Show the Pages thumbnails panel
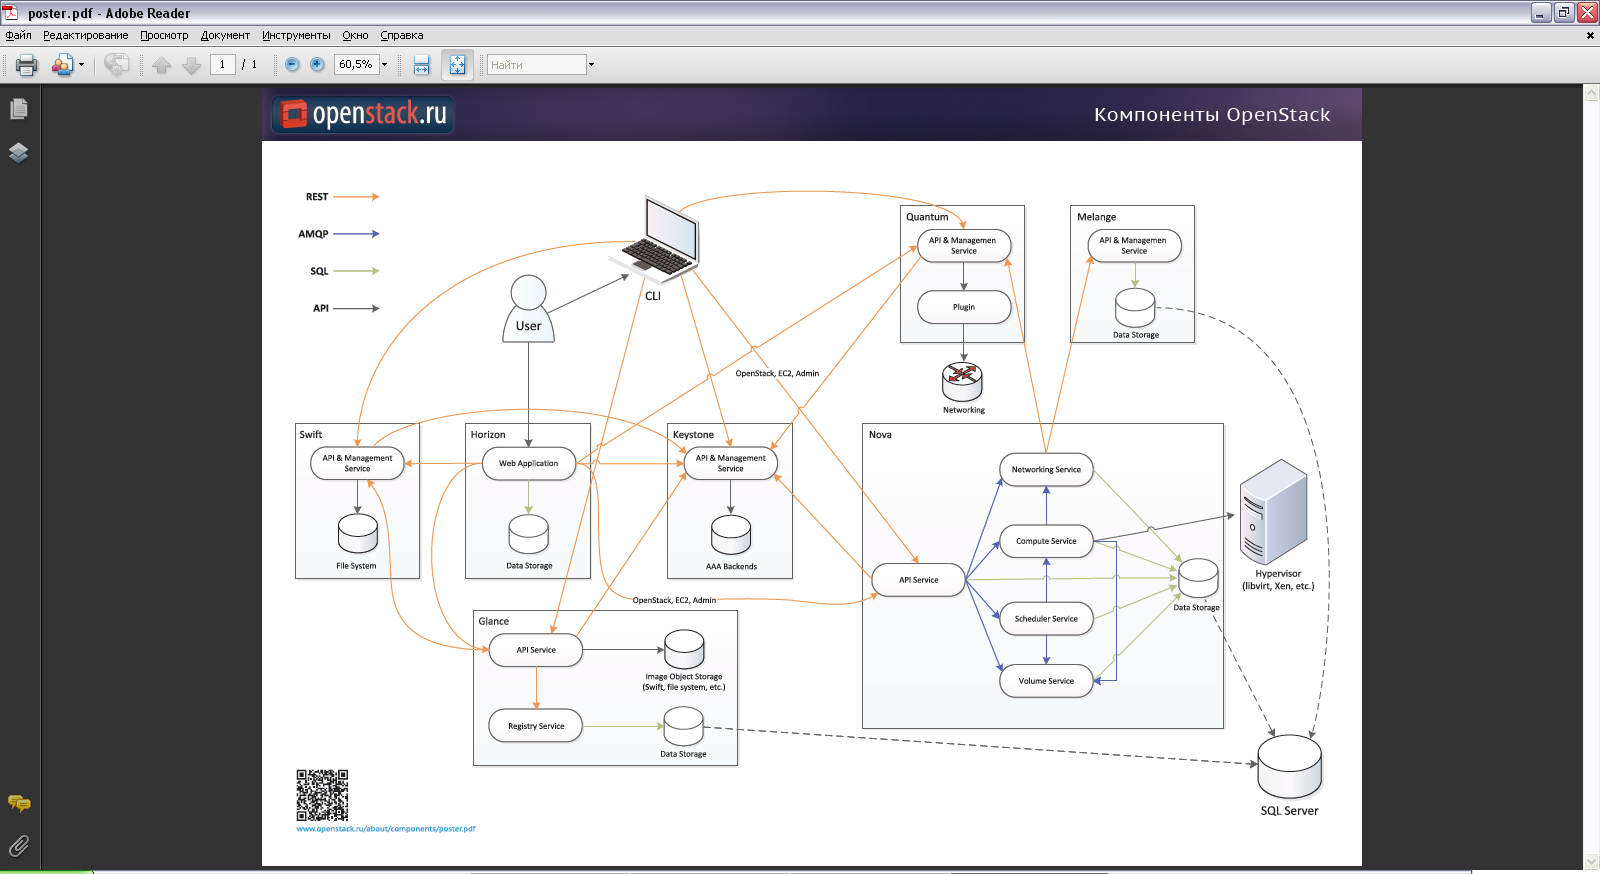Image resolution: width=1600 pixels, height=874 pixels. (x=18, y=109)
